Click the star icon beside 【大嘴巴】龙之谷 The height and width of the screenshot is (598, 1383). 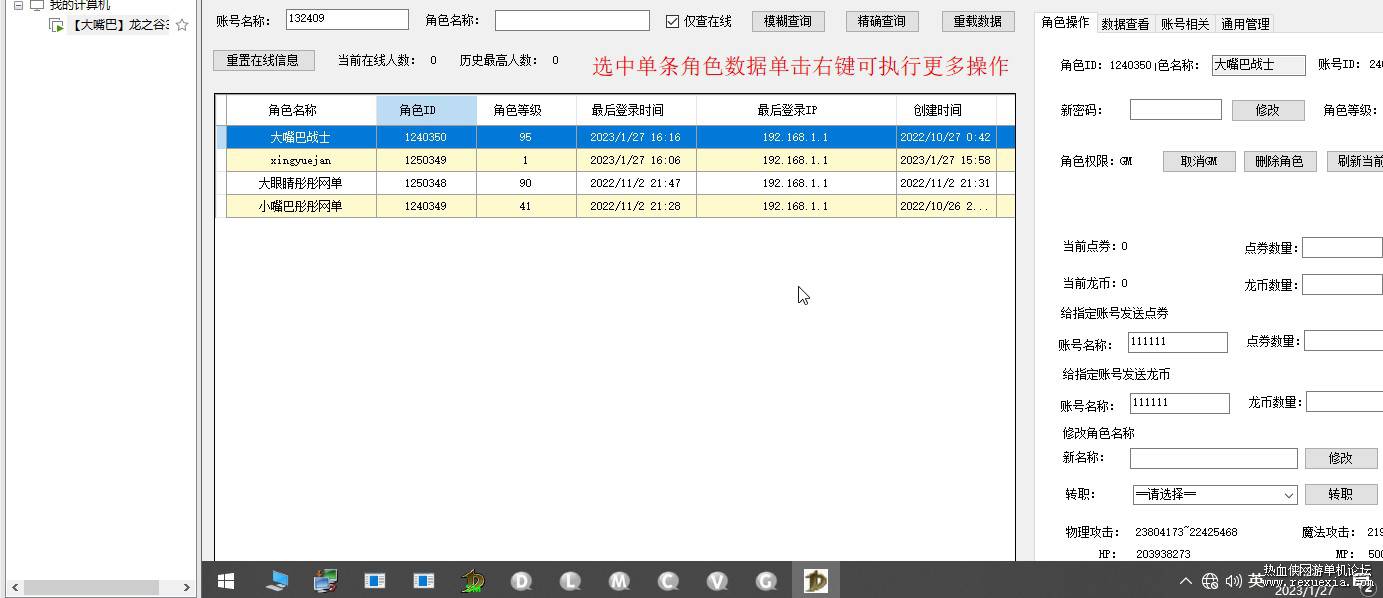point(182,25)
